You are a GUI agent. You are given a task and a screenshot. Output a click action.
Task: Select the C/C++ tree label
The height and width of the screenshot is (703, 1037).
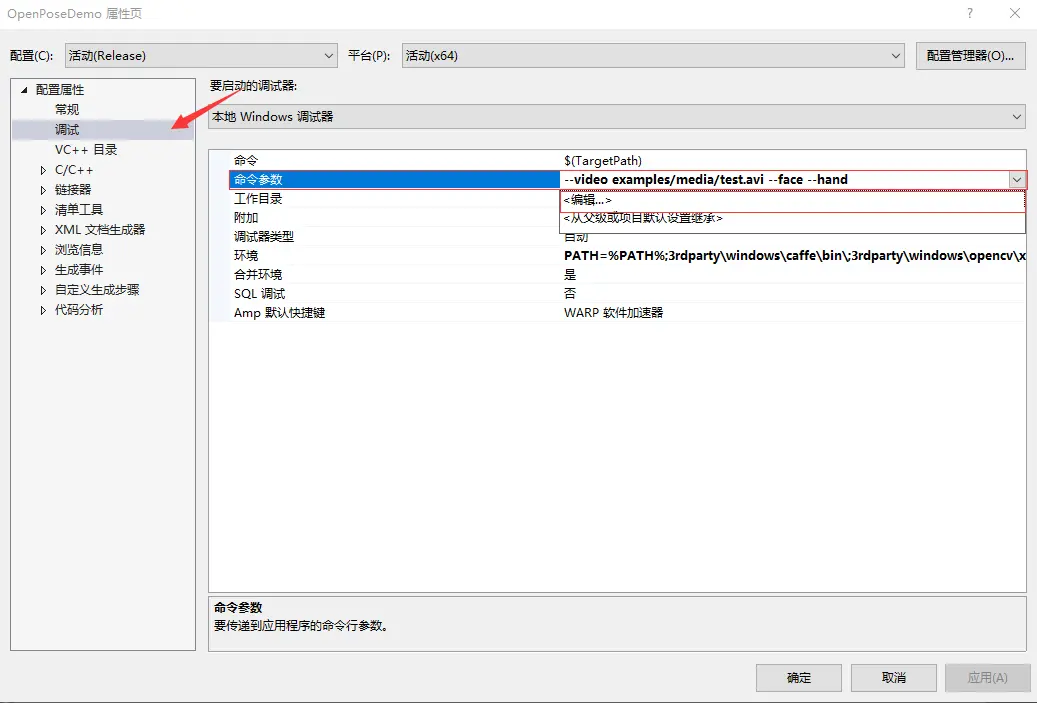(x=74, y=170)
